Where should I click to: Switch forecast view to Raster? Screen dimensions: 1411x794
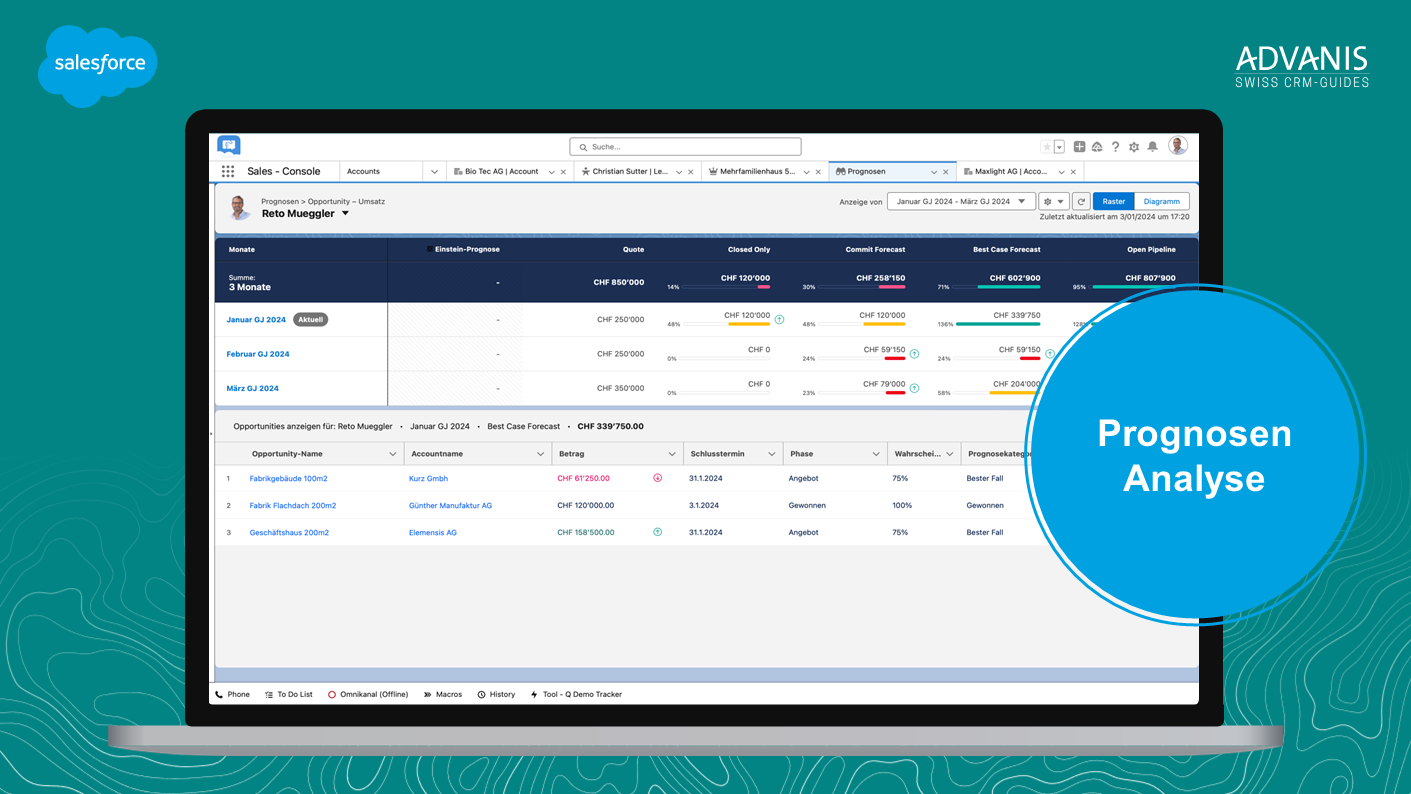[1113, 201]
